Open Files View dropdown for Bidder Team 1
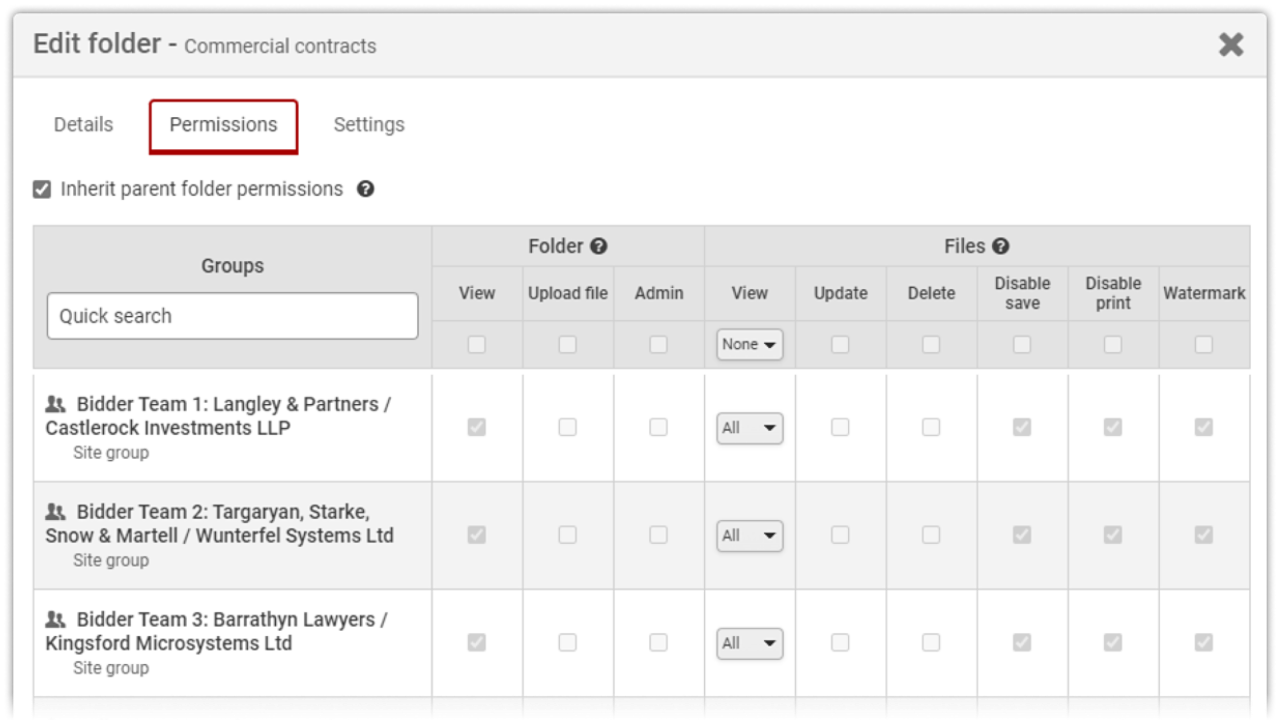The height and width of the screenshot is (720, 1280). click(749, 428)
